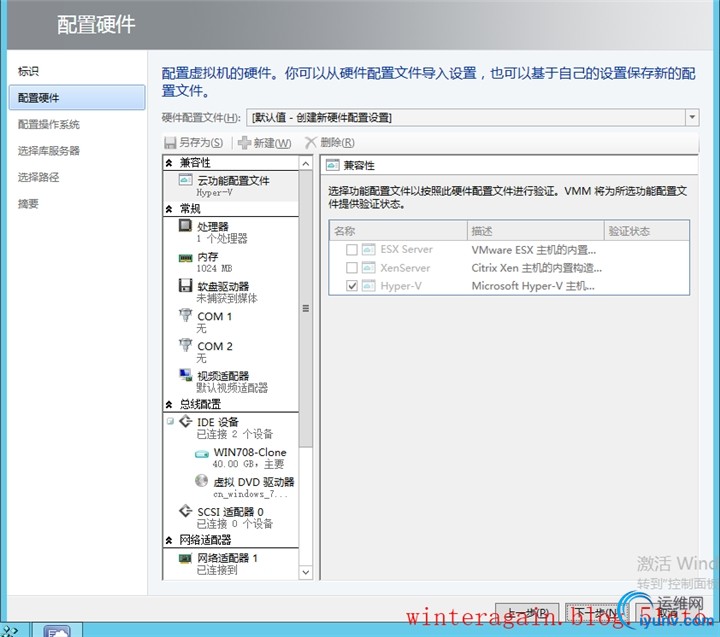
Task: Open the taskbar application icon
Action: tap(57, 631)
